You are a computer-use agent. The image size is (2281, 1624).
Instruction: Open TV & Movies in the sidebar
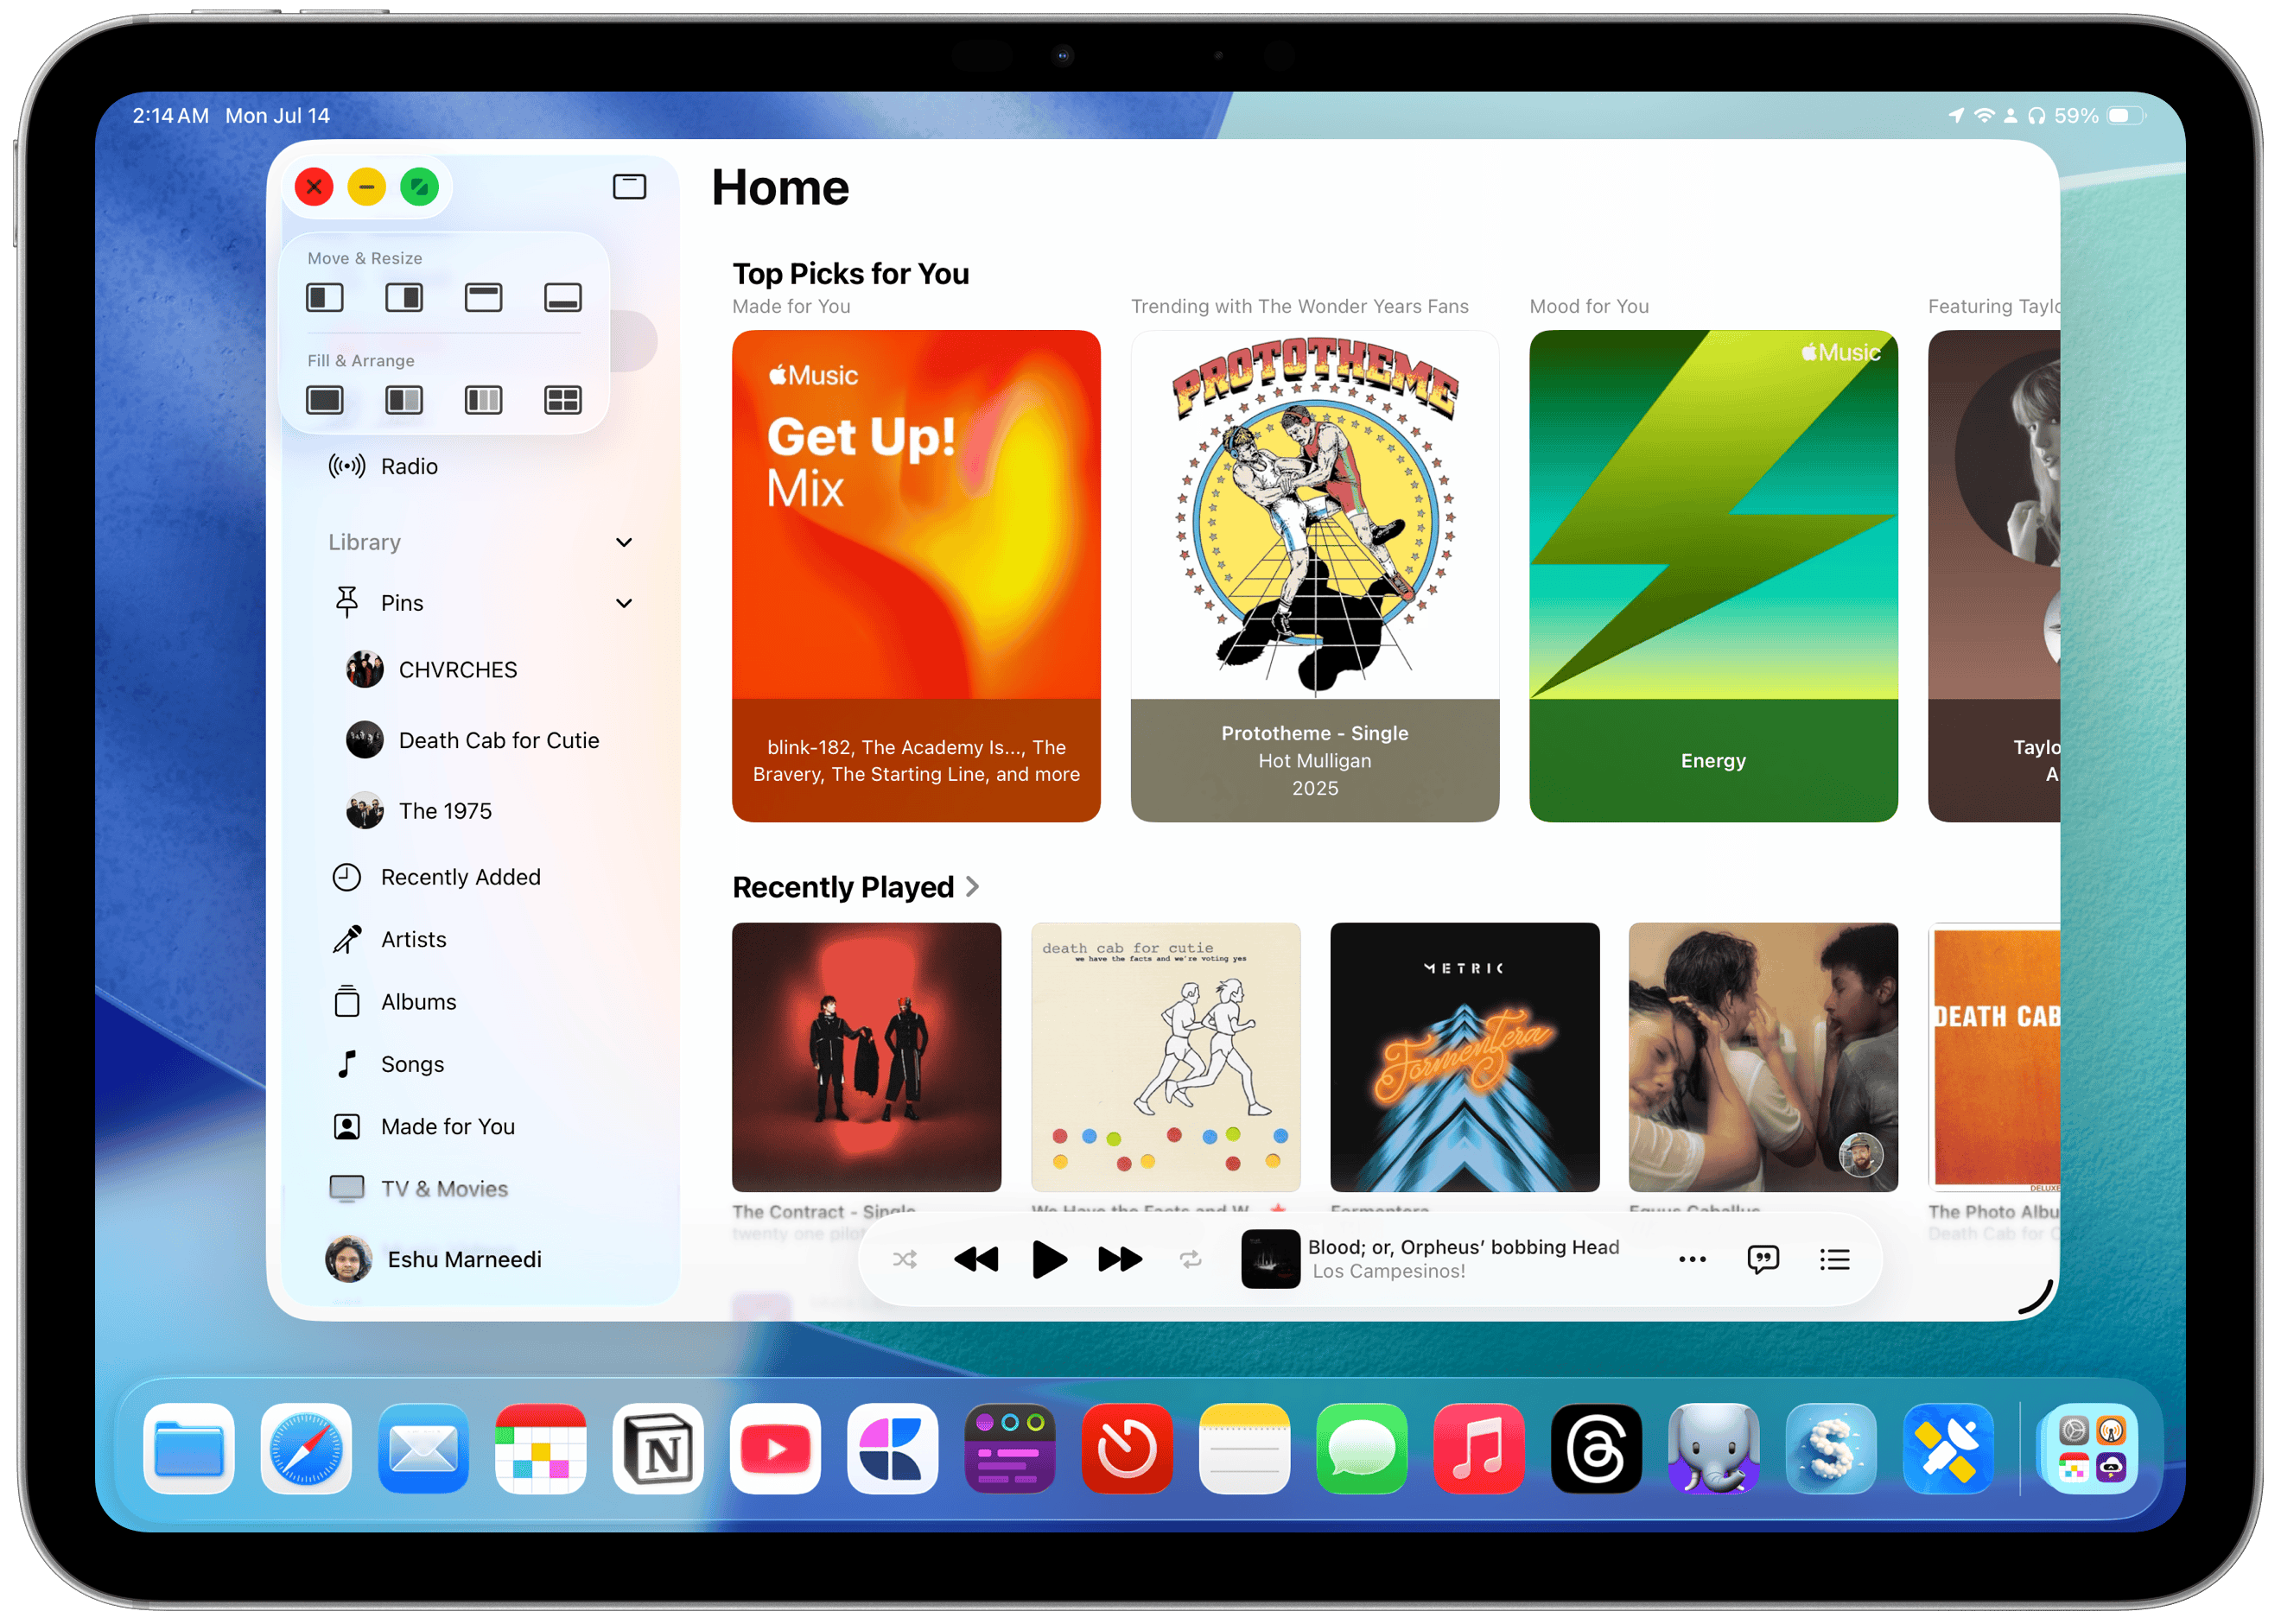pyautogui.click(x=480, y=1190)
